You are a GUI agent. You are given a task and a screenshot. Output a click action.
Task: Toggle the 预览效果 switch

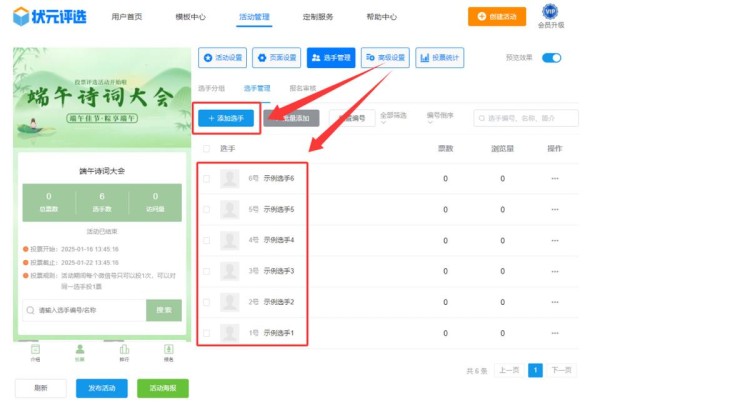click(x=551, y=58)
